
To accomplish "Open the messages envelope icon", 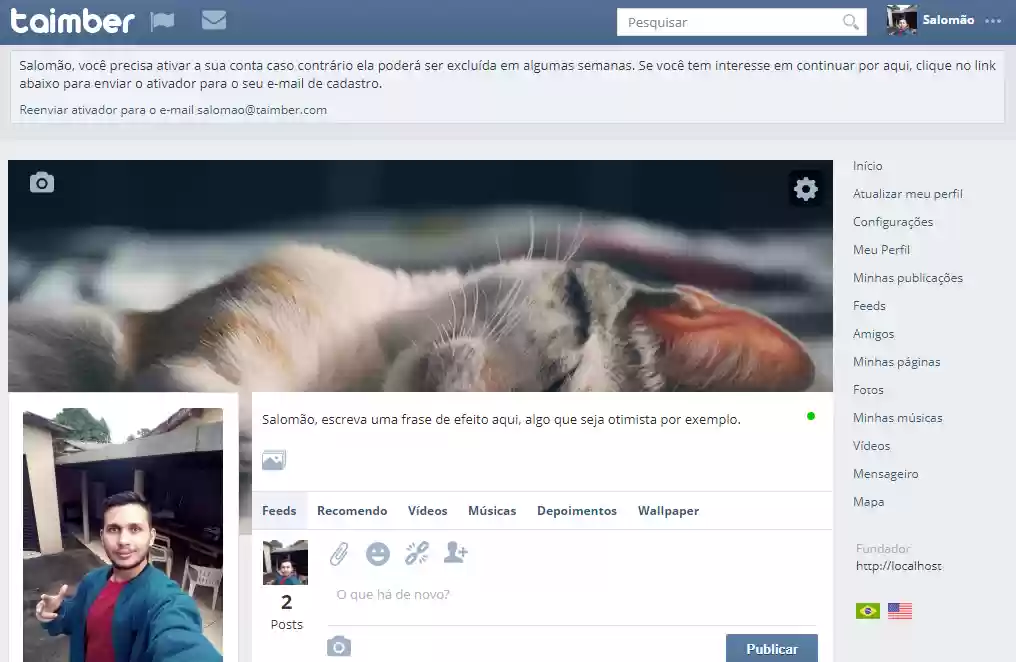I will [x=213, y=20].
